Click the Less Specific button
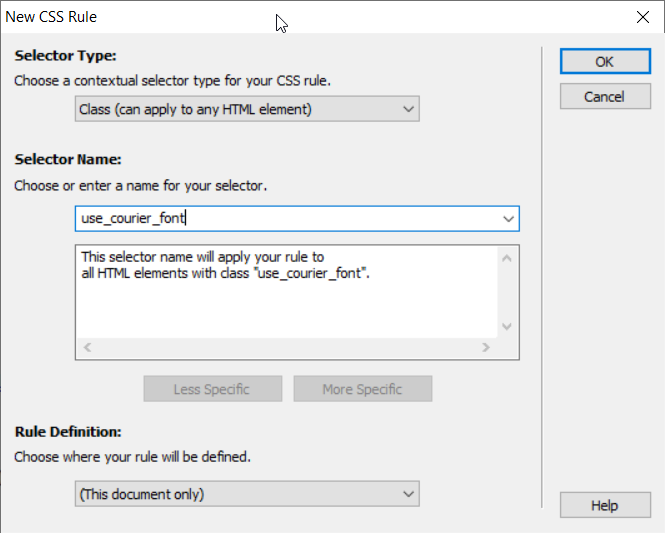 [212, 389]
